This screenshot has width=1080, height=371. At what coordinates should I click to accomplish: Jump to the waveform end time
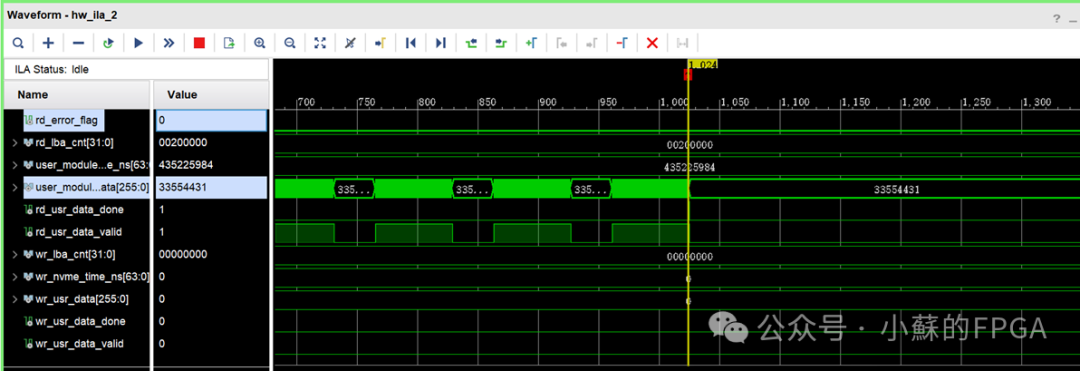coord(441,43)
